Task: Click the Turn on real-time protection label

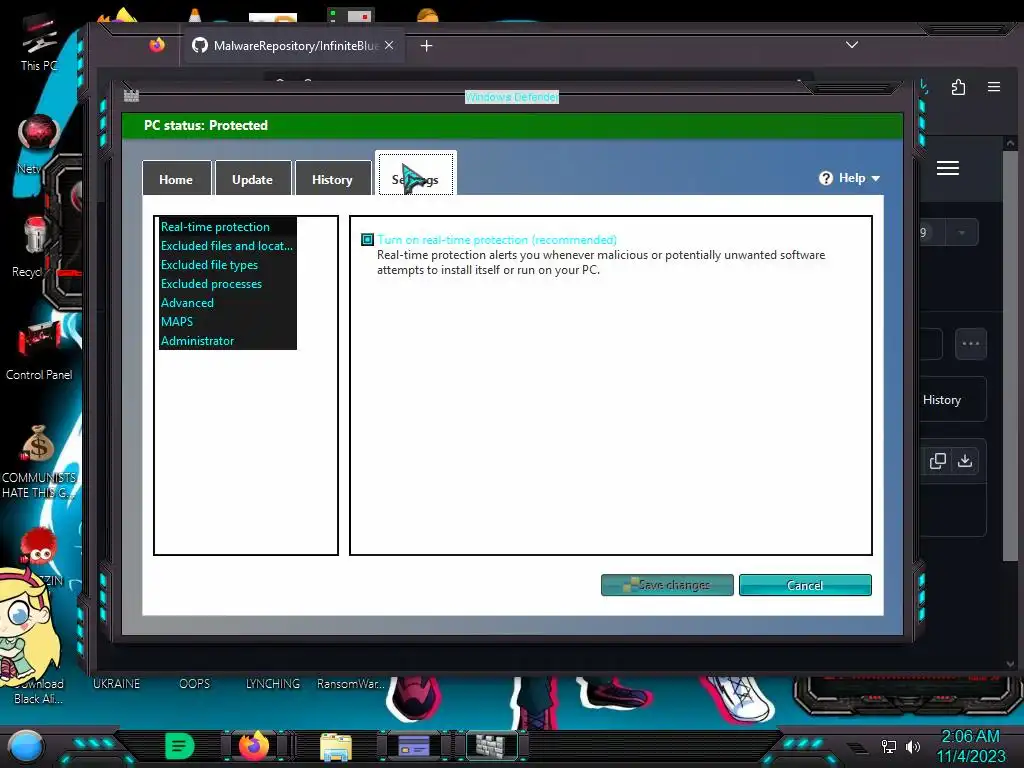Action: [x=497, y=240]
